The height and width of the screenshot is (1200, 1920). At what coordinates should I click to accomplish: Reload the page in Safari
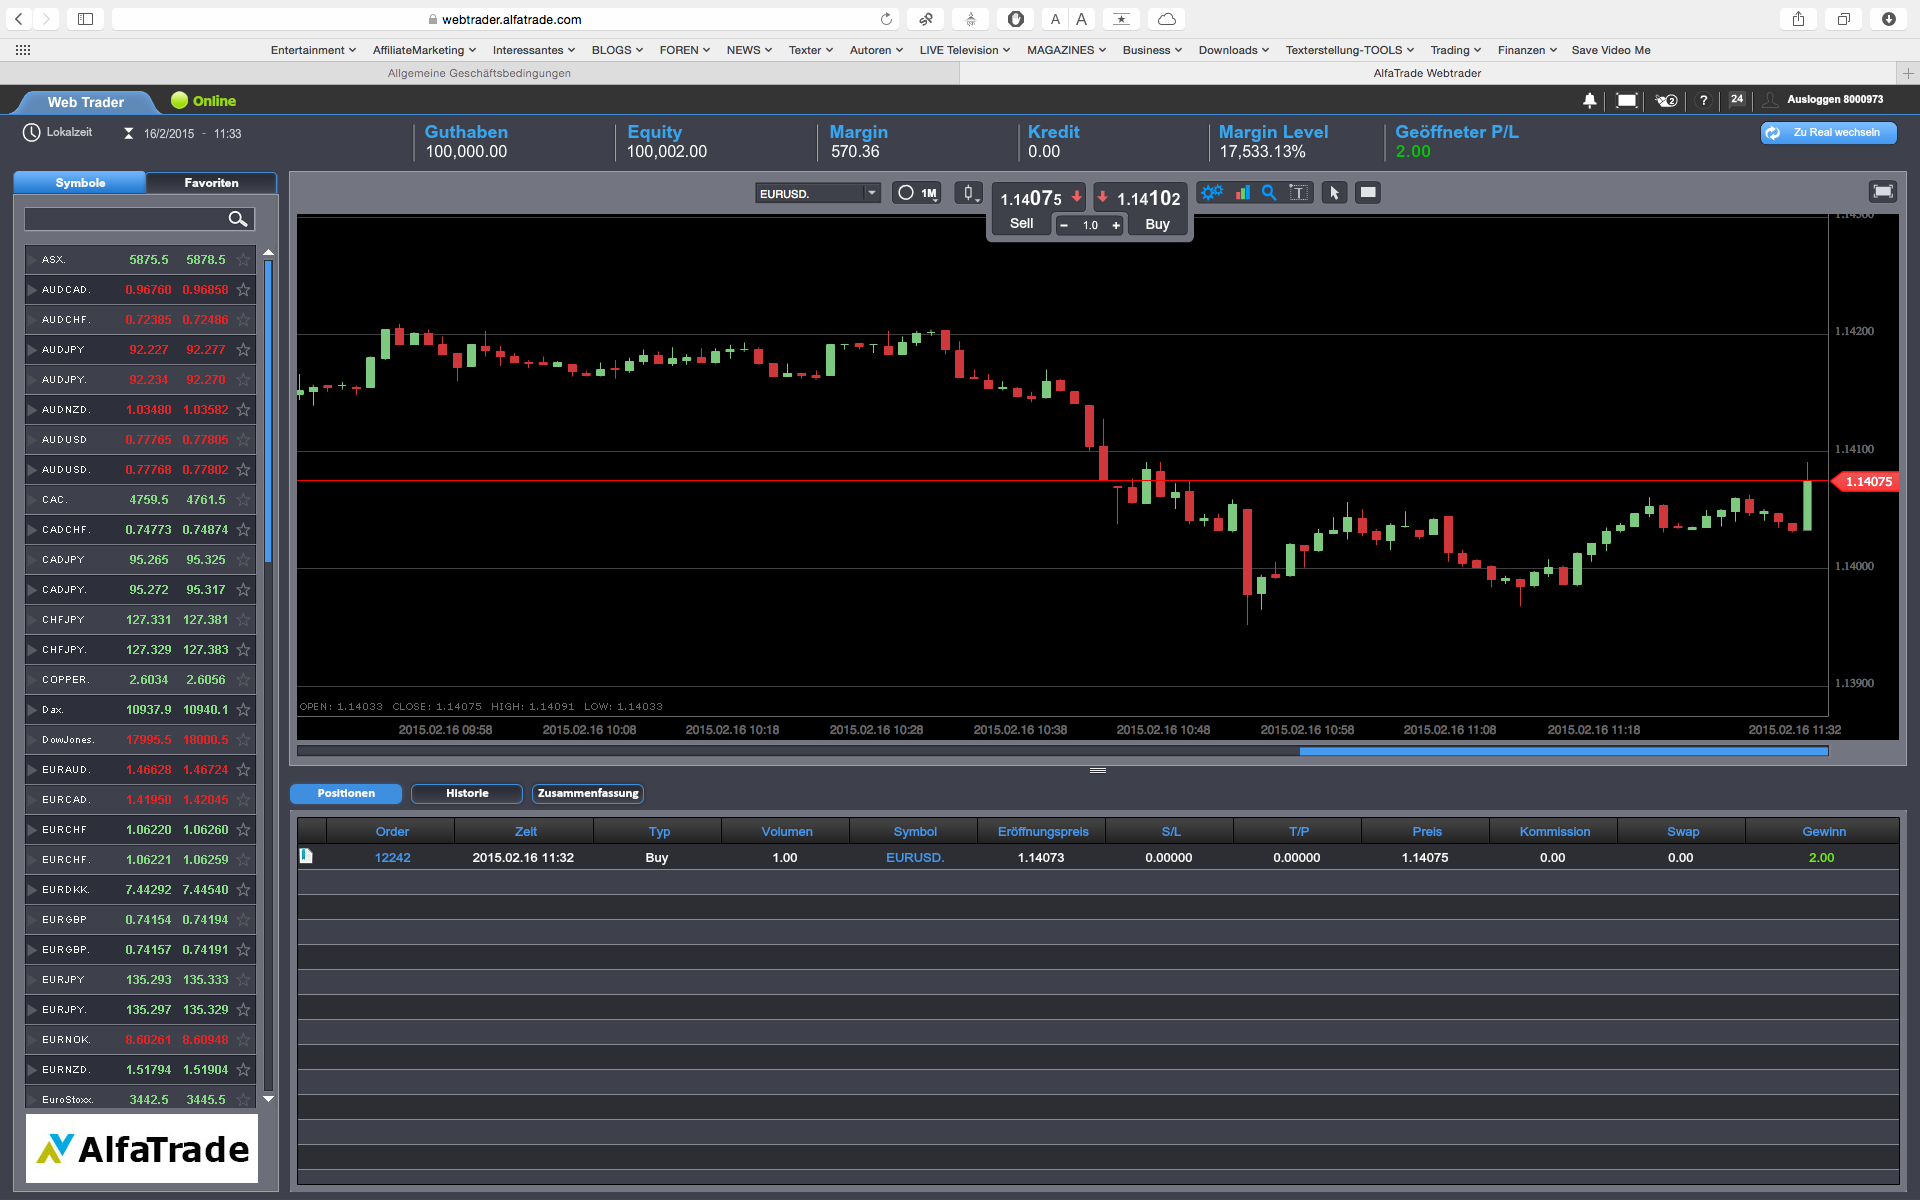click(886, 19)
